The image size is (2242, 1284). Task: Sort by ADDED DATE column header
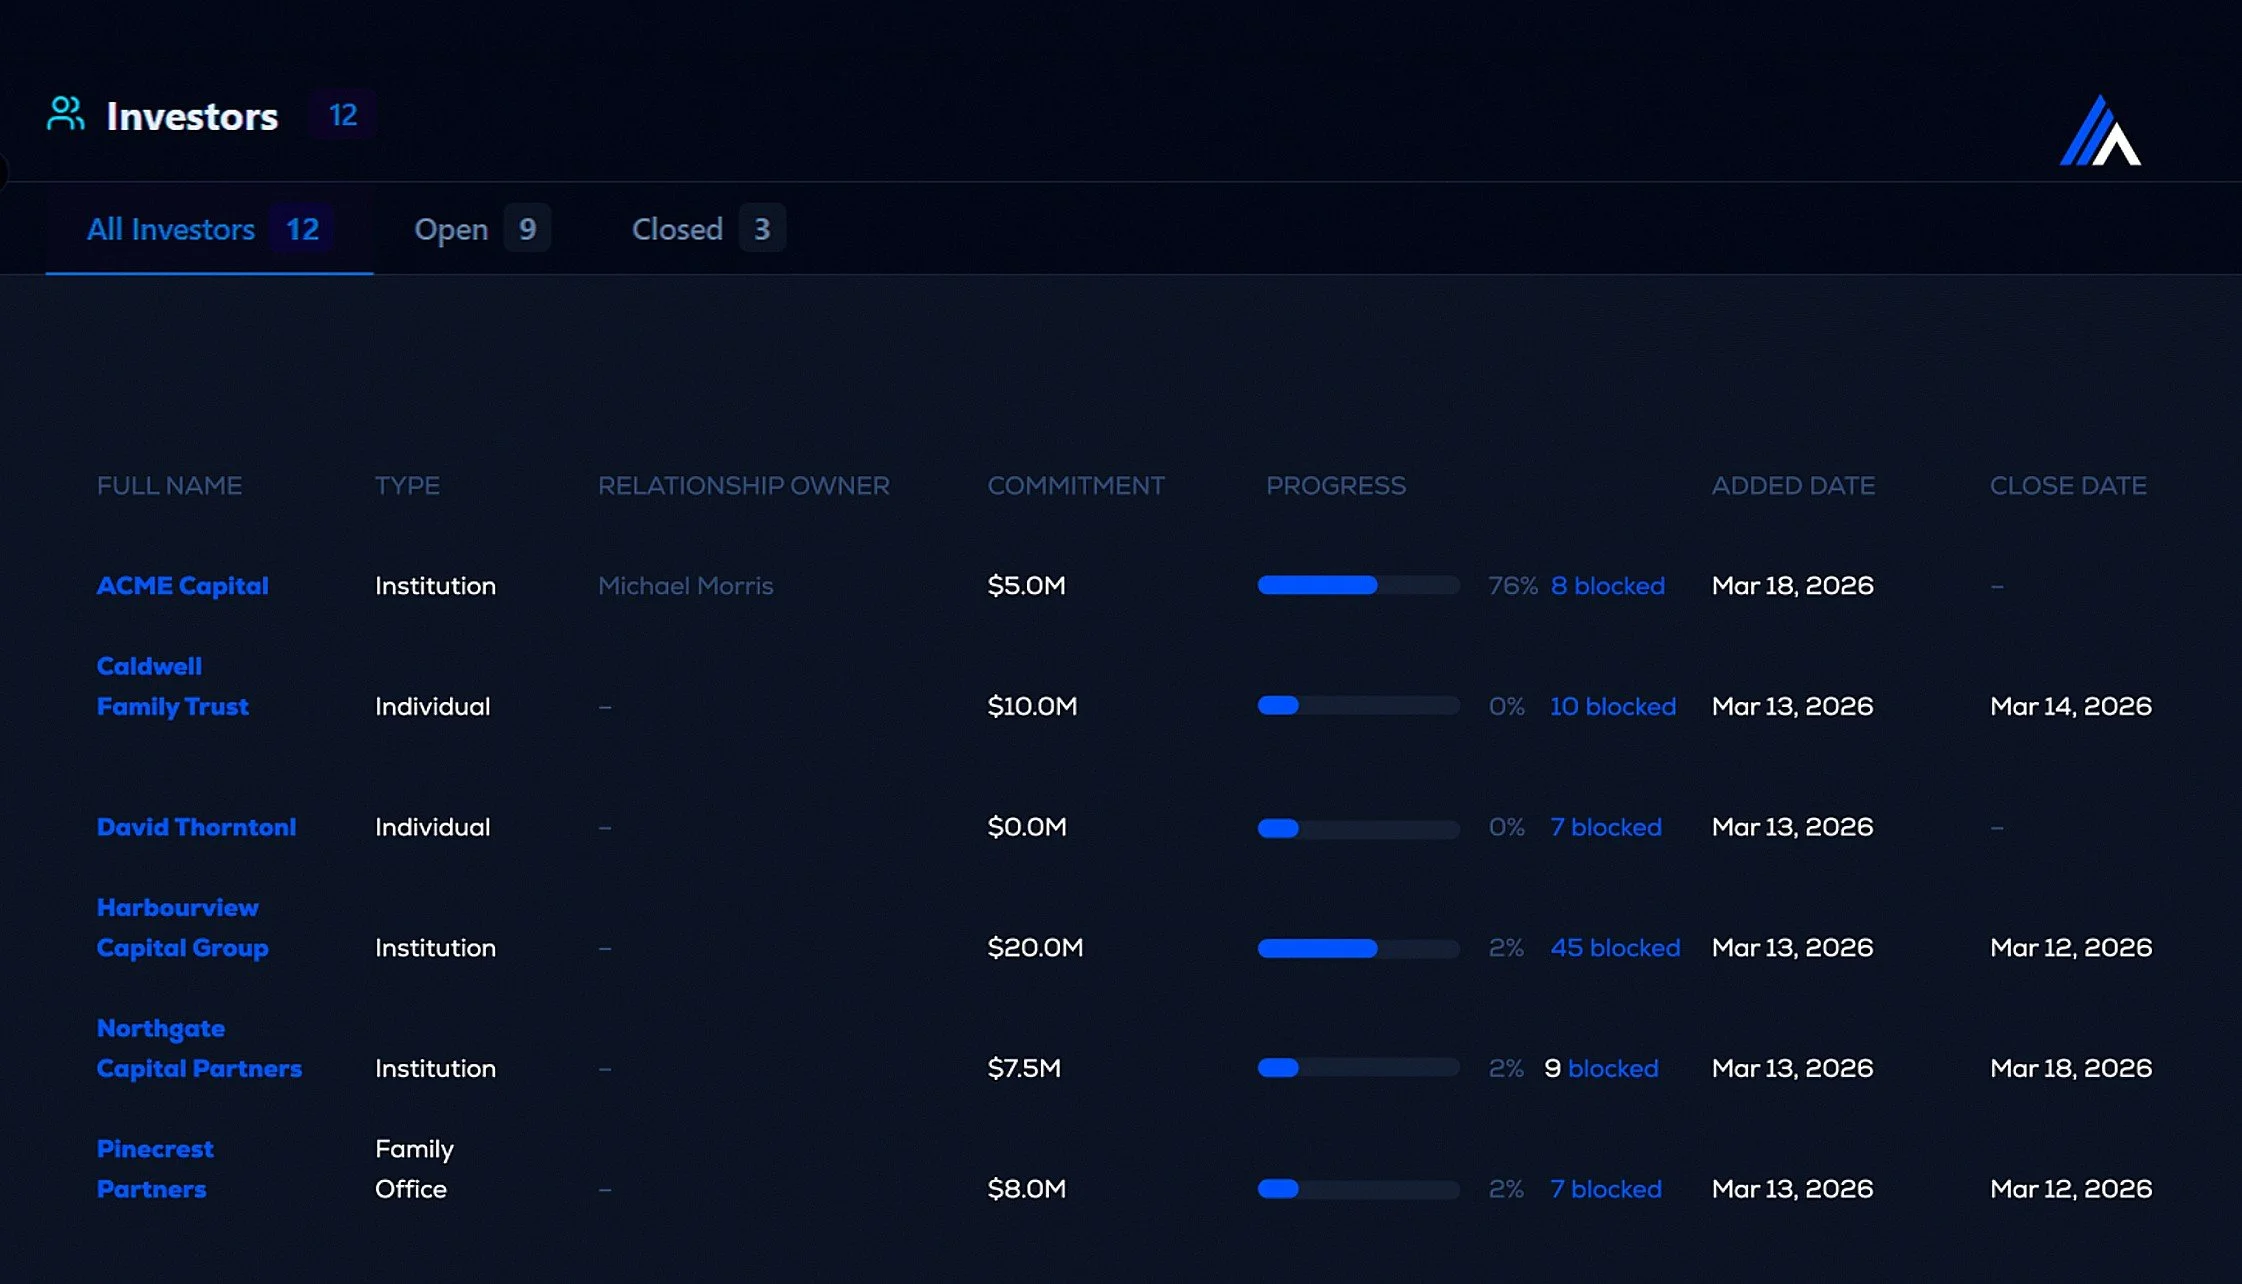pos(1793,485)
